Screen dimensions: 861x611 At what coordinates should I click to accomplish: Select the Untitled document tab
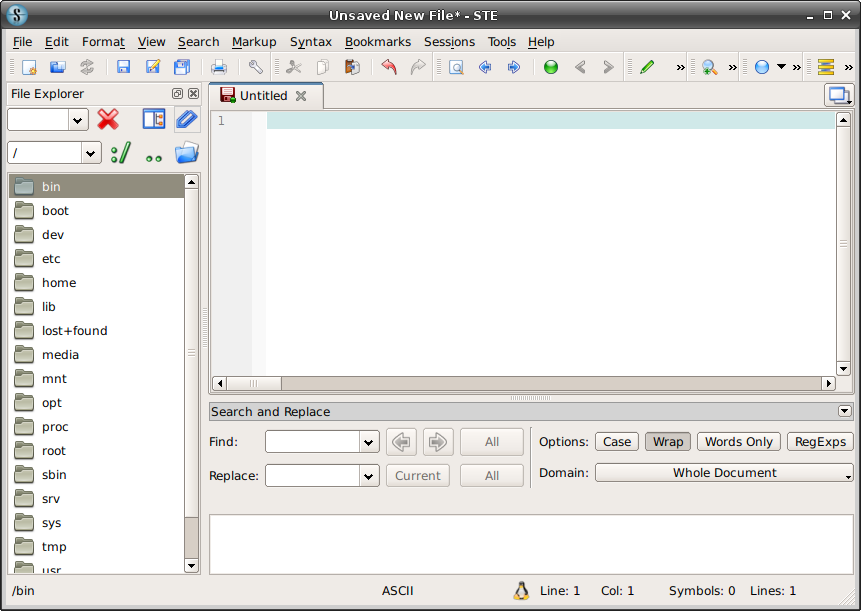click(266, 96)
